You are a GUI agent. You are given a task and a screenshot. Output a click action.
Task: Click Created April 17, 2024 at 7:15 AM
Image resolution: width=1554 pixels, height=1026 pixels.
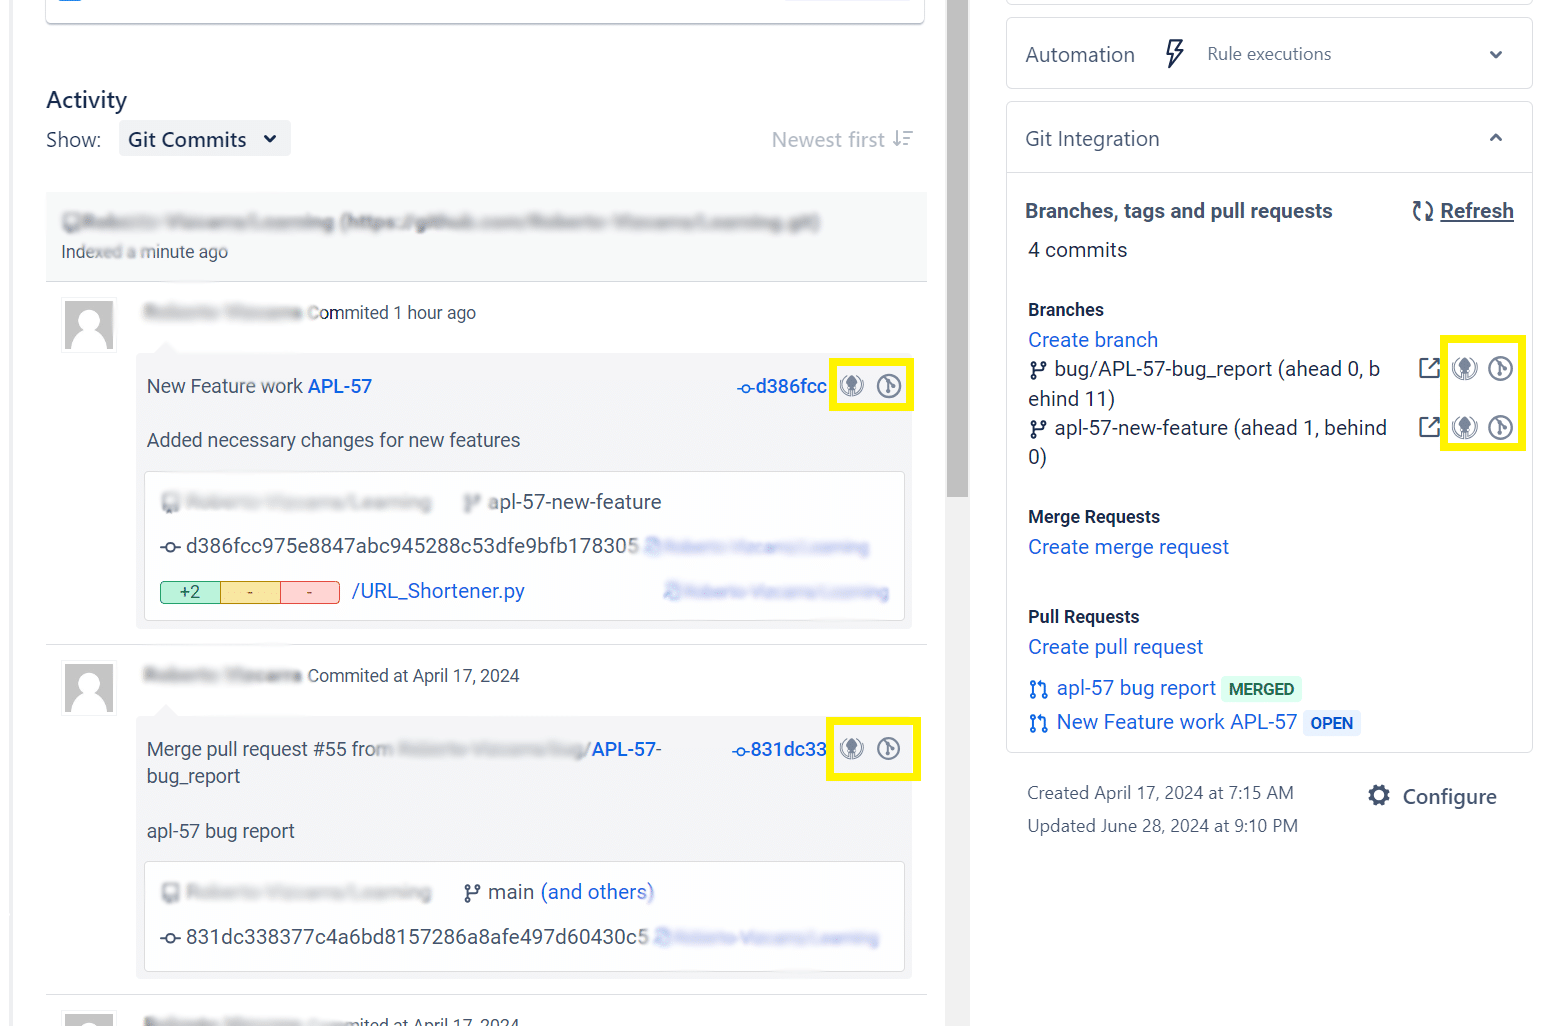pyautogui.click(x=1160, y=793)
